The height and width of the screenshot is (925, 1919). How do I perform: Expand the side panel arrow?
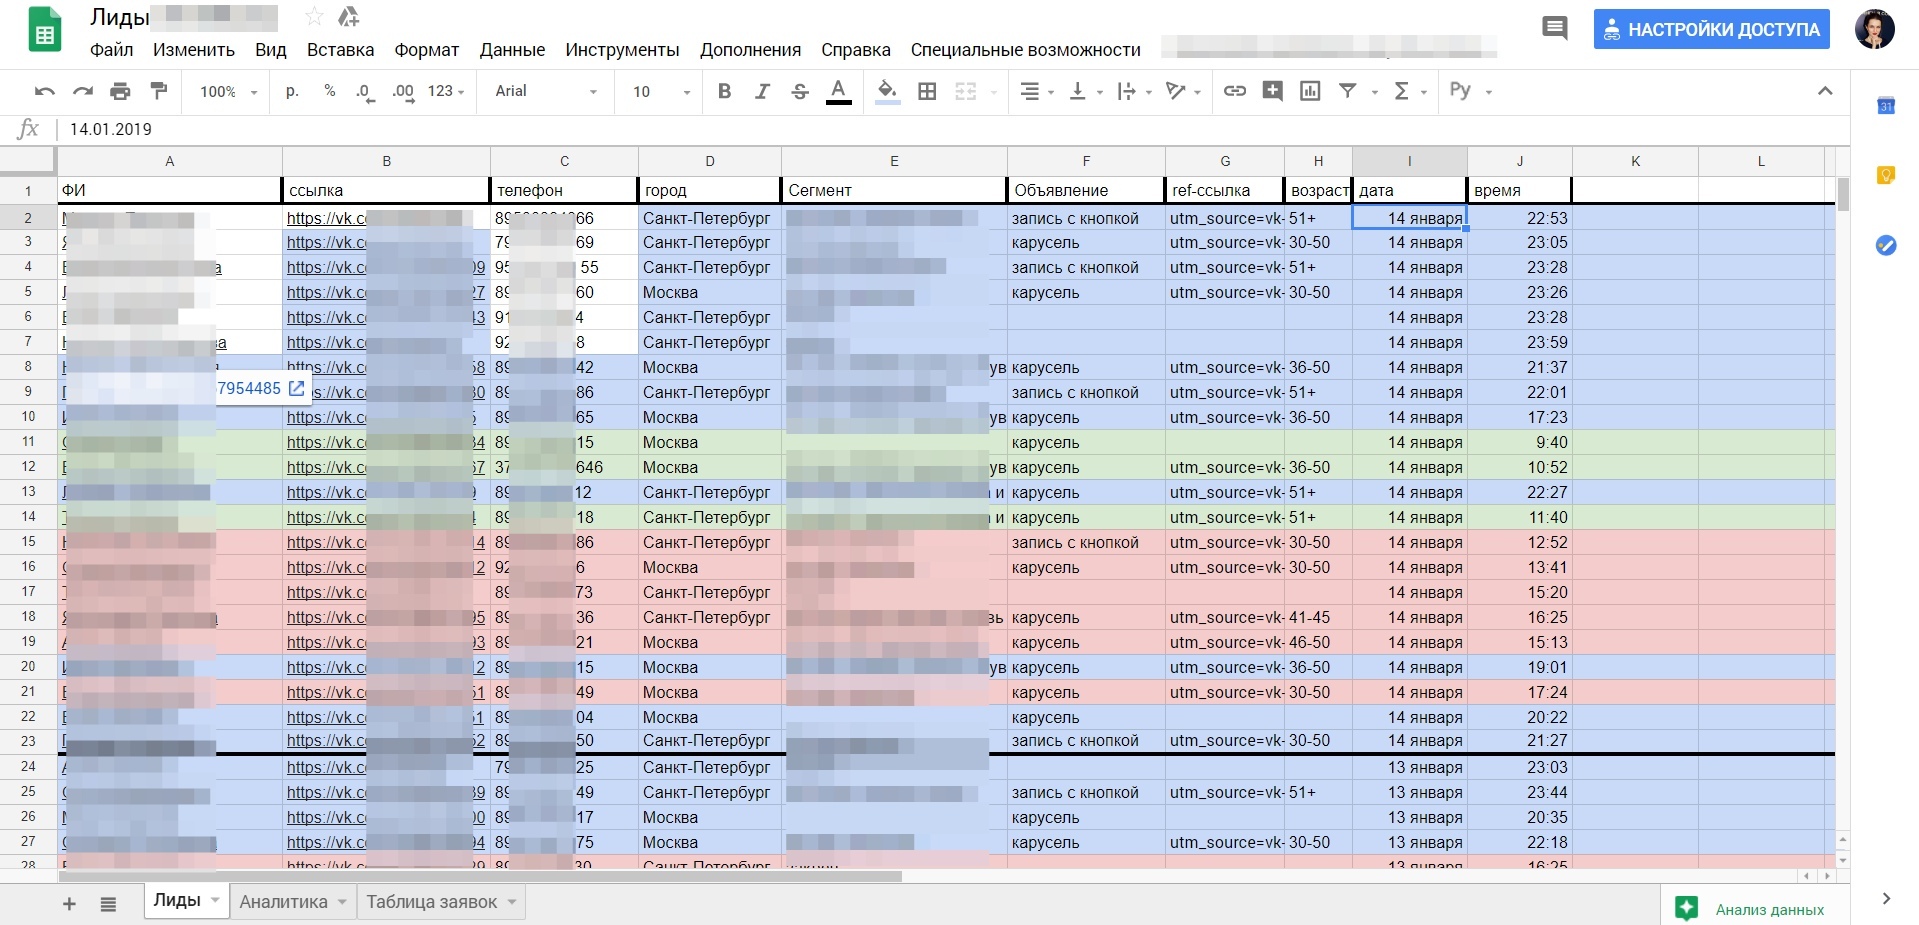pyautogui.click(x=1886, y=898)
